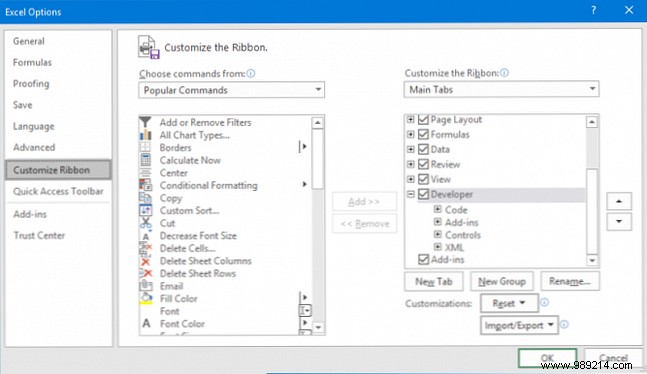Click the info icon beside Customize the Ribbon label
647x374 pixels.
click(x=504, y=73)
